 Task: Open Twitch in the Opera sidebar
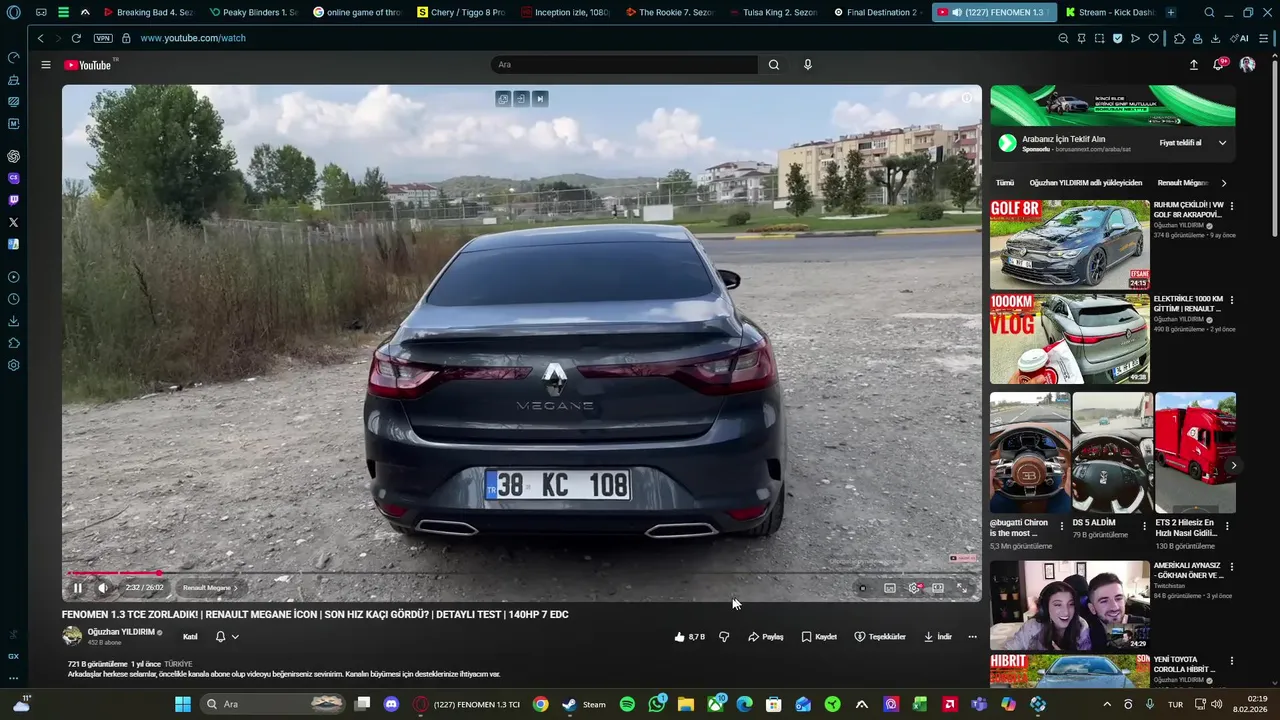pyautogui.click(x=13, y=200)
